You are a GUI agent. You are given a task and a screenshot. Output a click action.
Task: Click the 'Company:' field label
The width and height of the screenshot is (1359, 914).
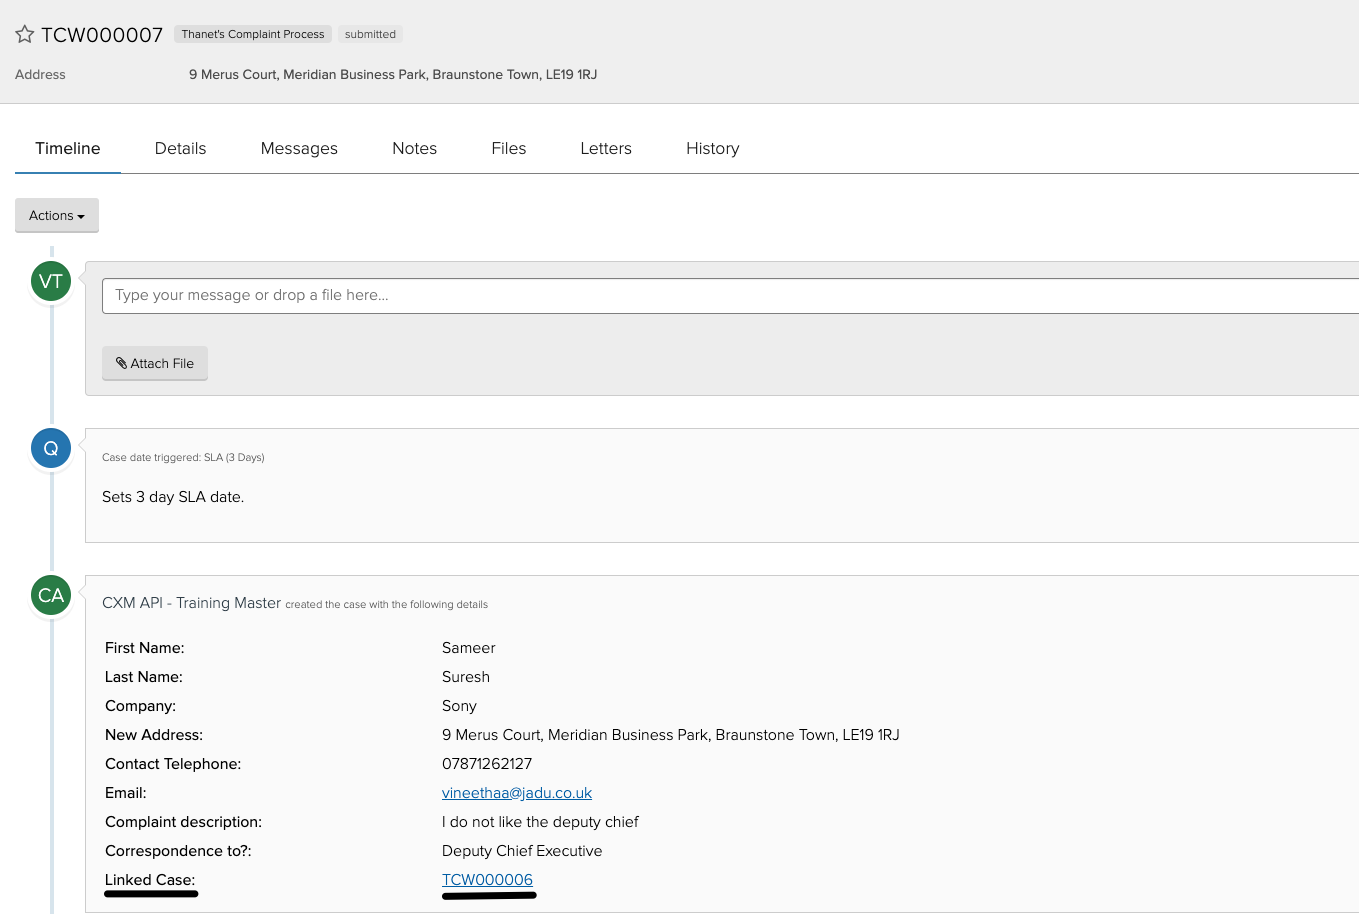click(140, 706)
